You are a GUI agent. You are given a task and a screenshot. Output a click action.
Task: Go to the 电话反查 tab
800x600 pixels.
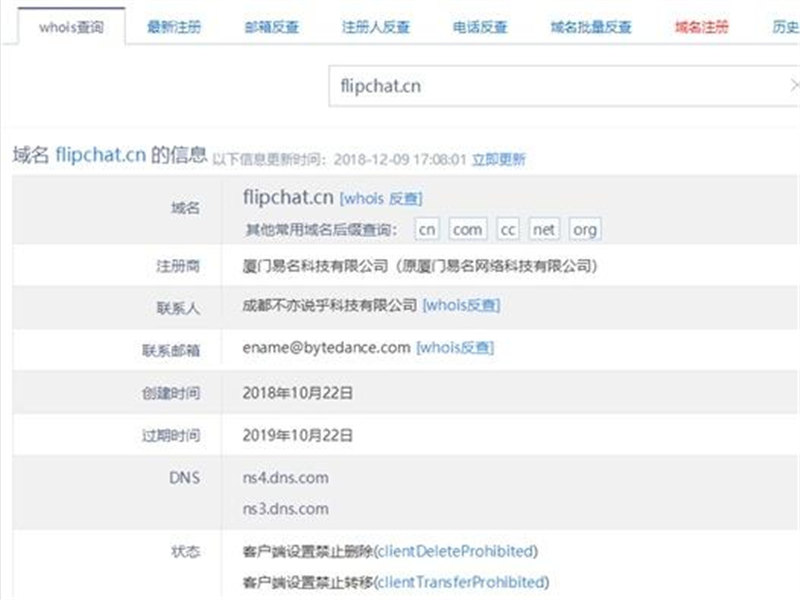(480, 27)
